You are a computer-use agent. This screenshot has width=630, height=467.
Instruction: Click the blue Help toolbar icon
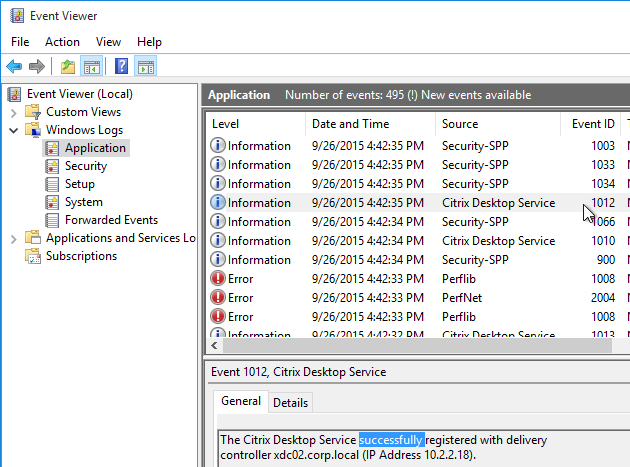pyautogui.click(x=121, y=67)
